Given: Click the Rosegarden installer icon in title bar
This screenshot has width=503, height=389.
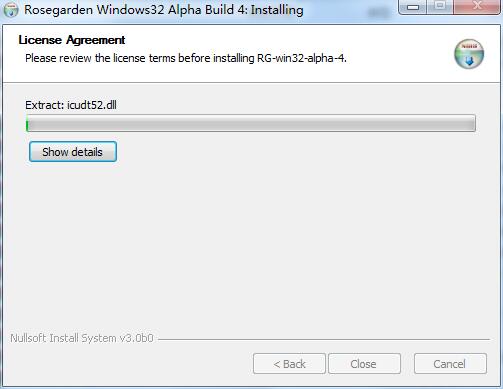Looking at the screenshot, I should [11, 9].
